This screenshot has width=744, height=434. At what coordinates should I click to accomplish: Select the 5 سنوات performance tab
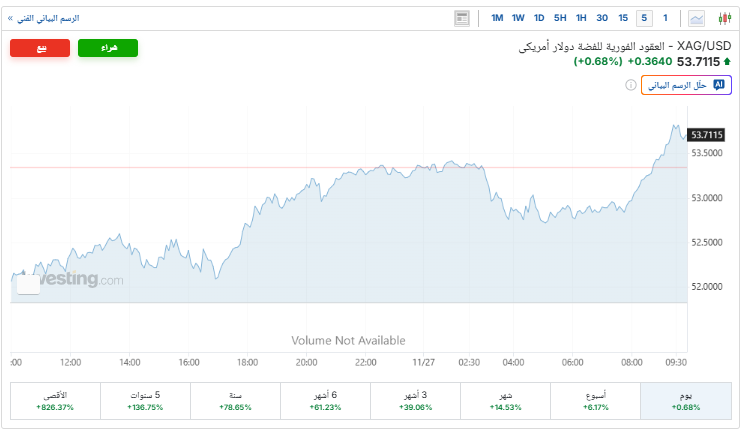pos(145,401)
